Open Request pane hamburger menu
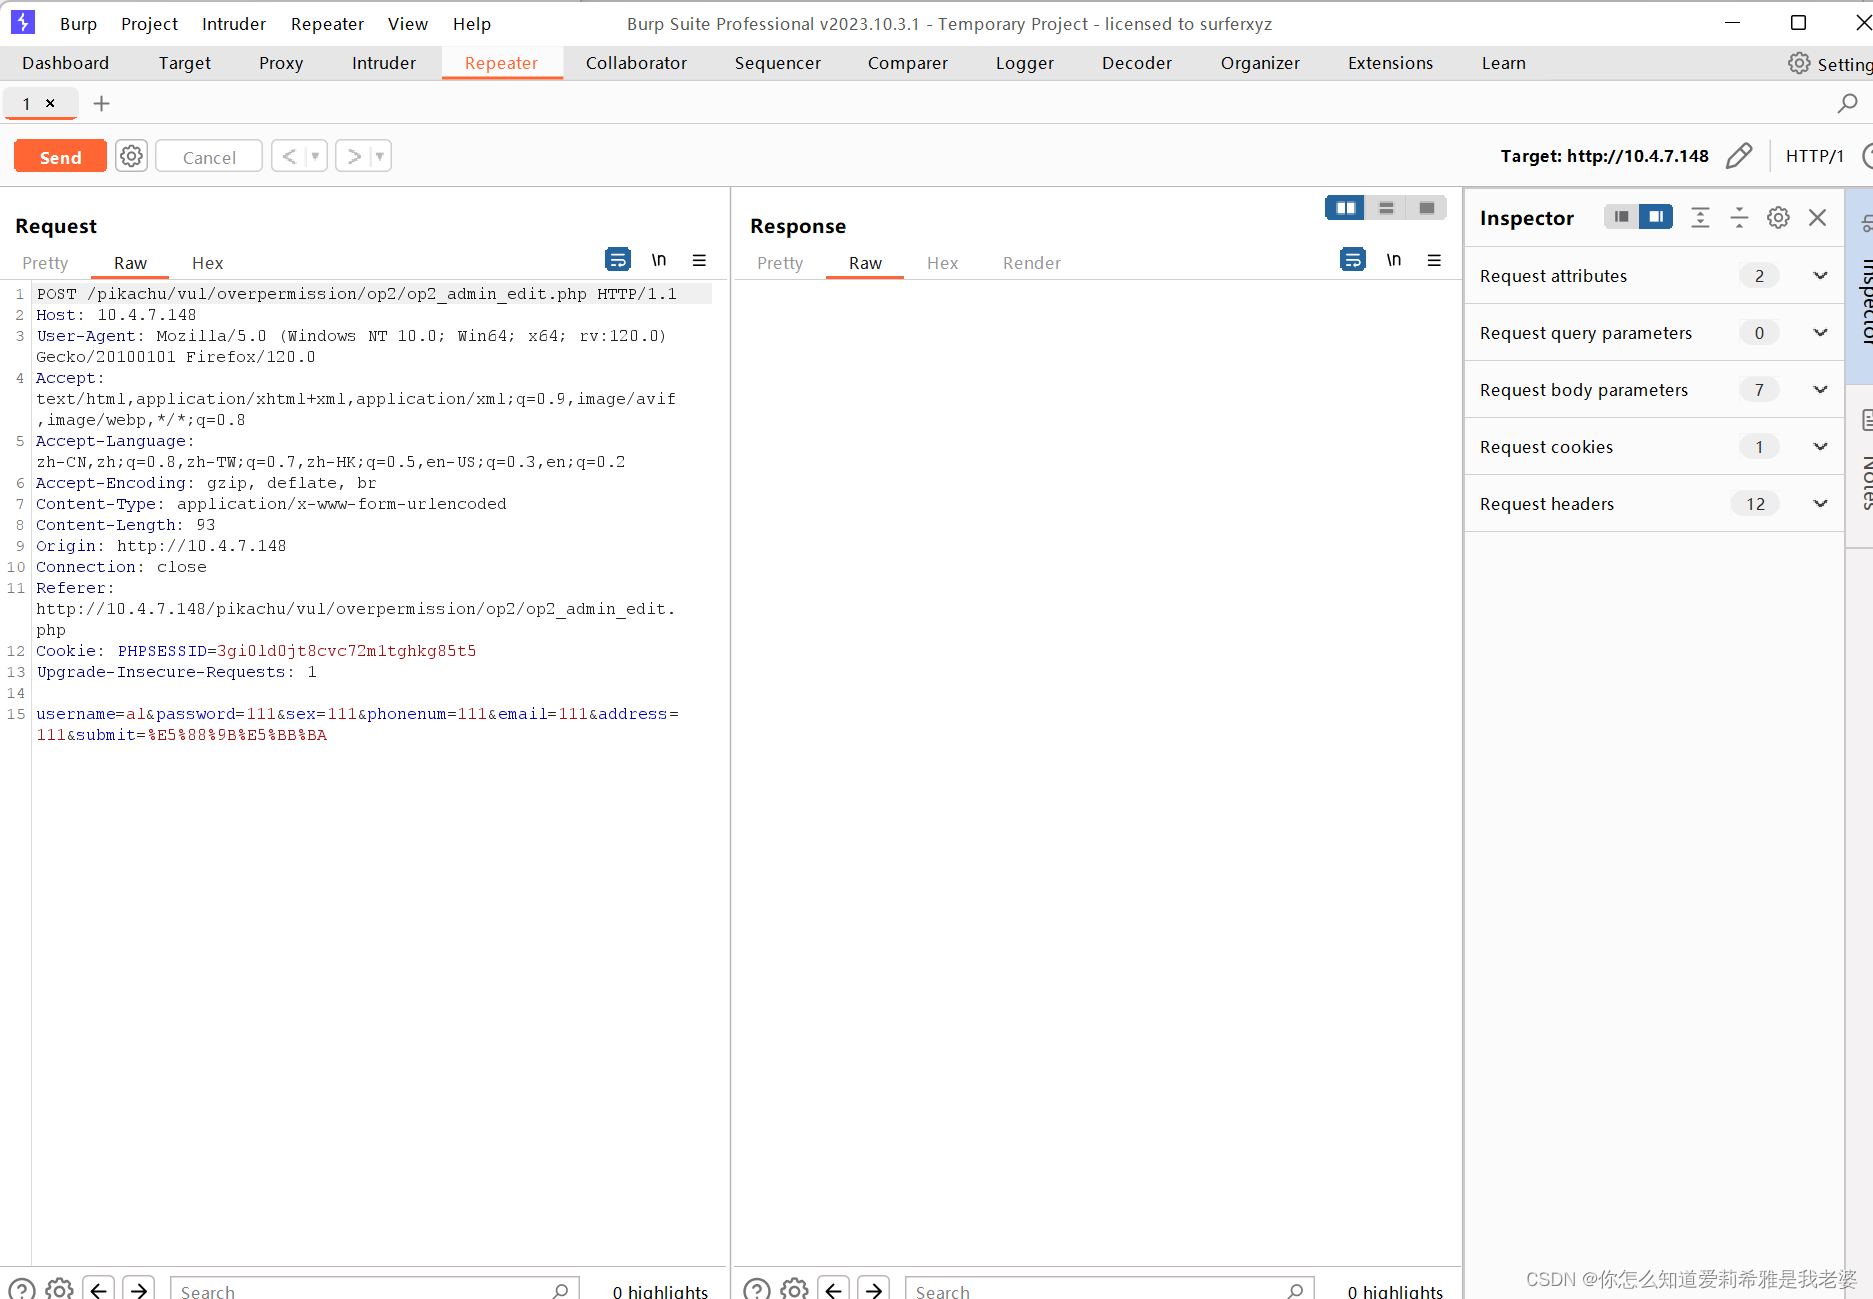1873x1299 pixels. tap(699, 260)
